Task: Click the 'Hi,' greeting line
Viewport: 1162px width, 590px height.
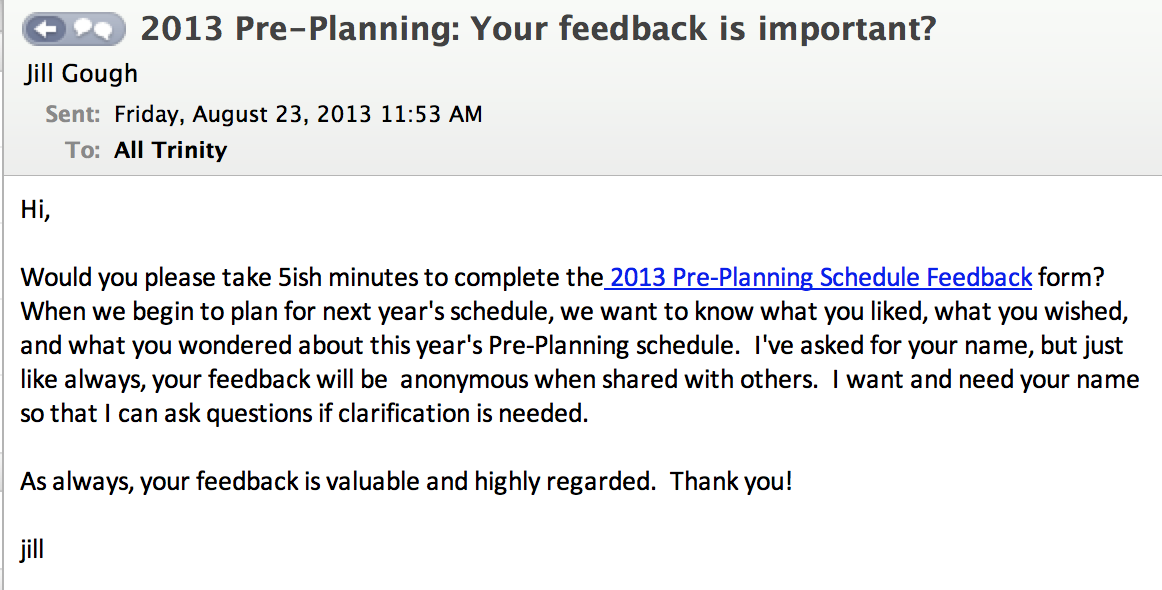Action: [x=35, y=210]
